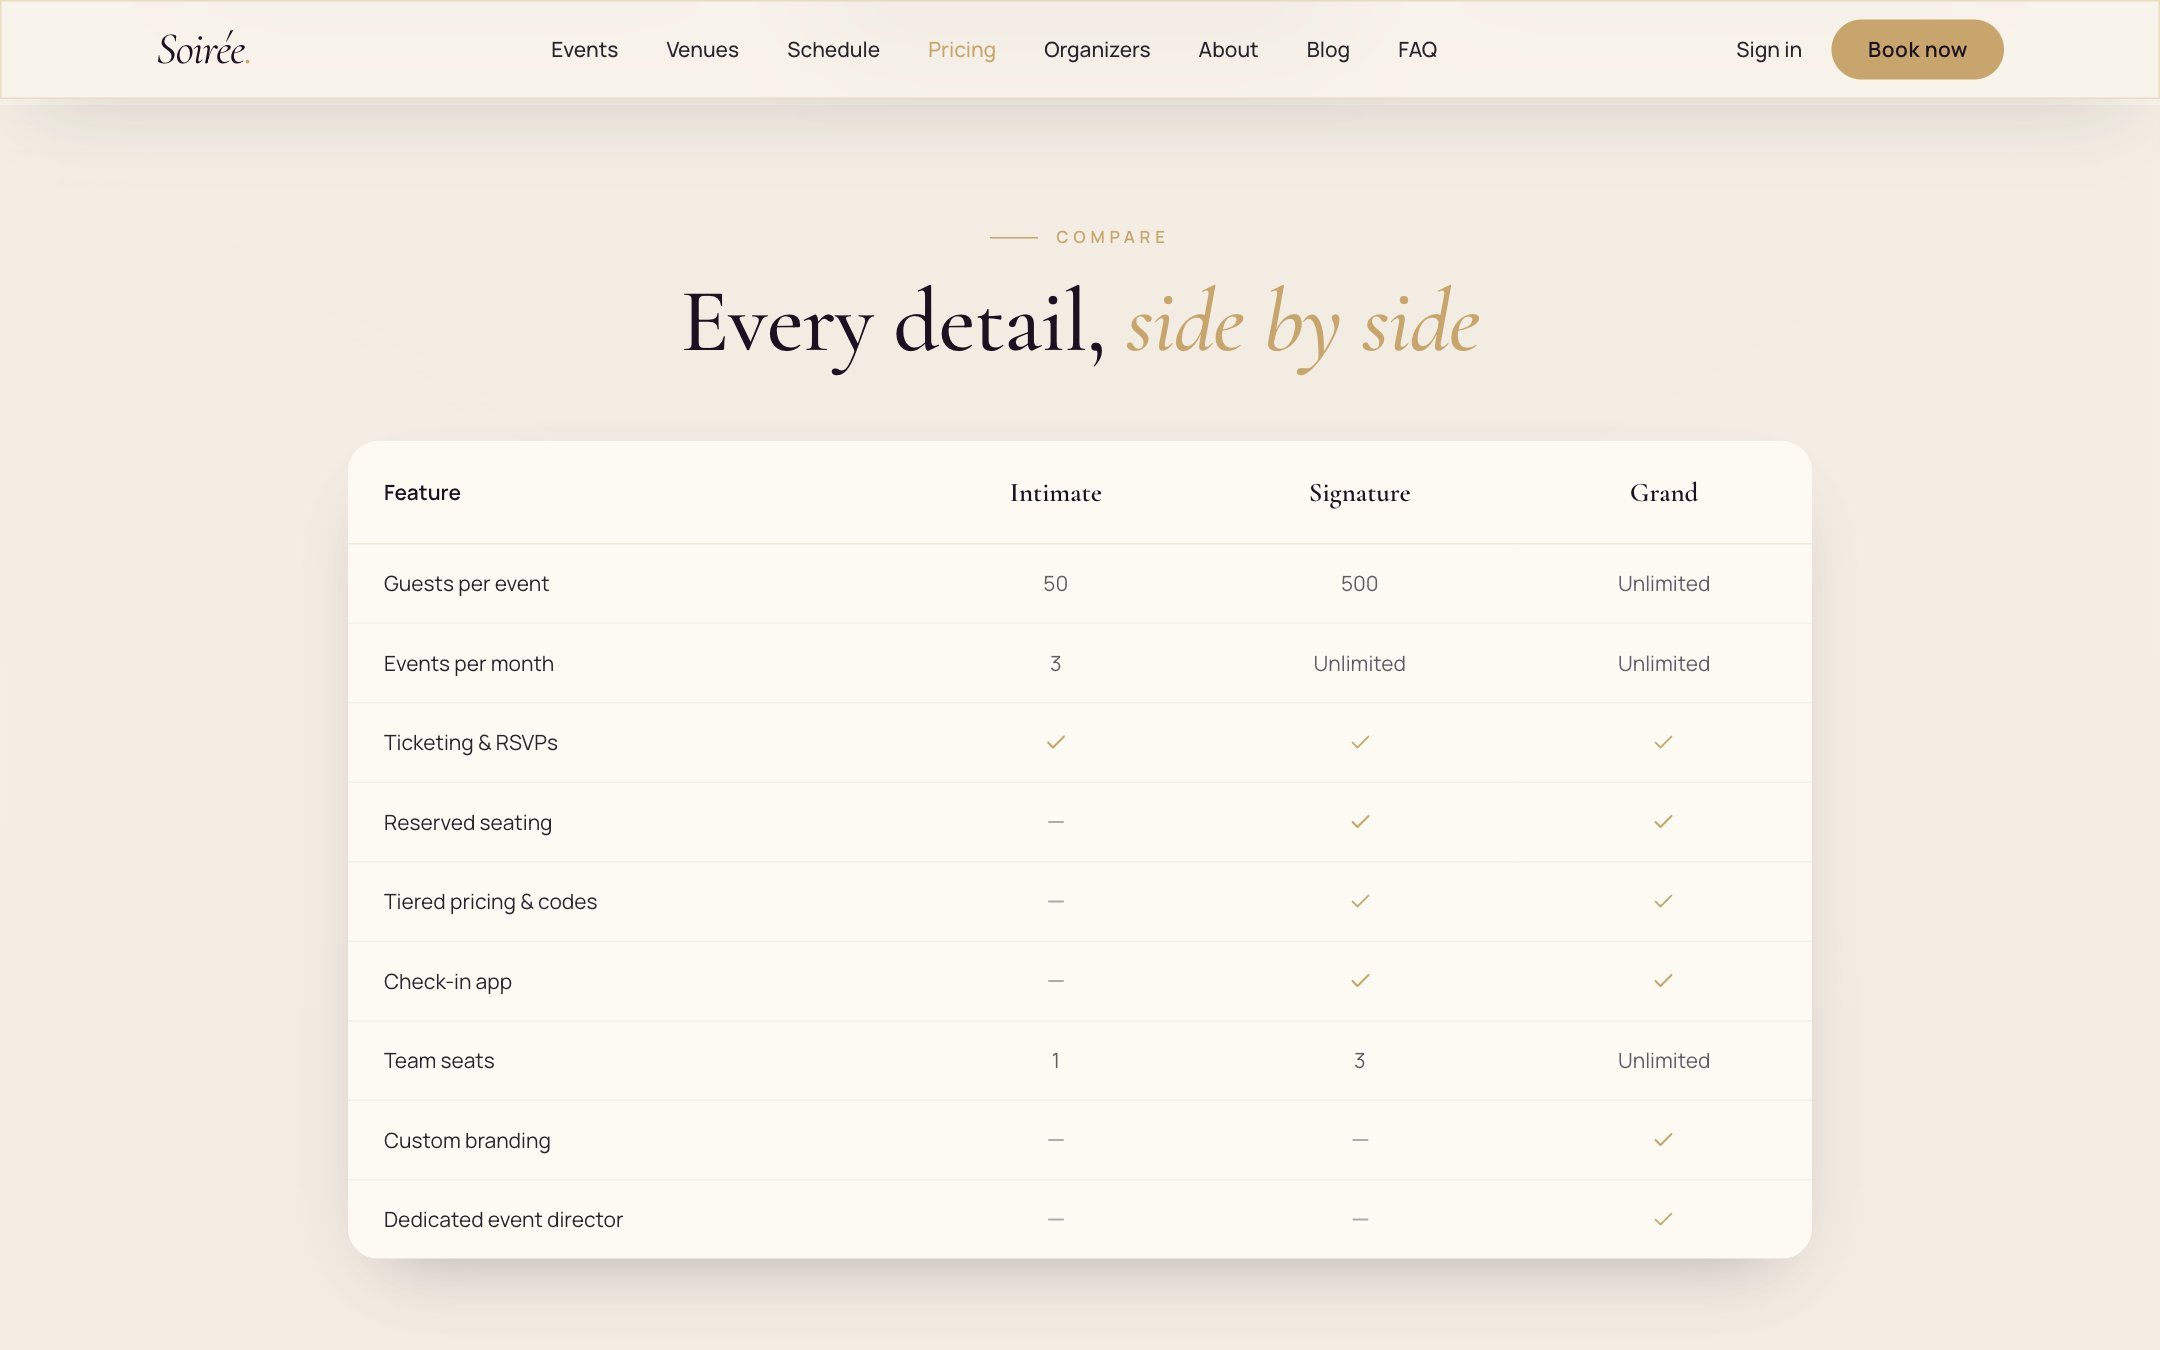Select the Pricing nav item
Screen dimensions: 2160x1350
coord(961,50)
